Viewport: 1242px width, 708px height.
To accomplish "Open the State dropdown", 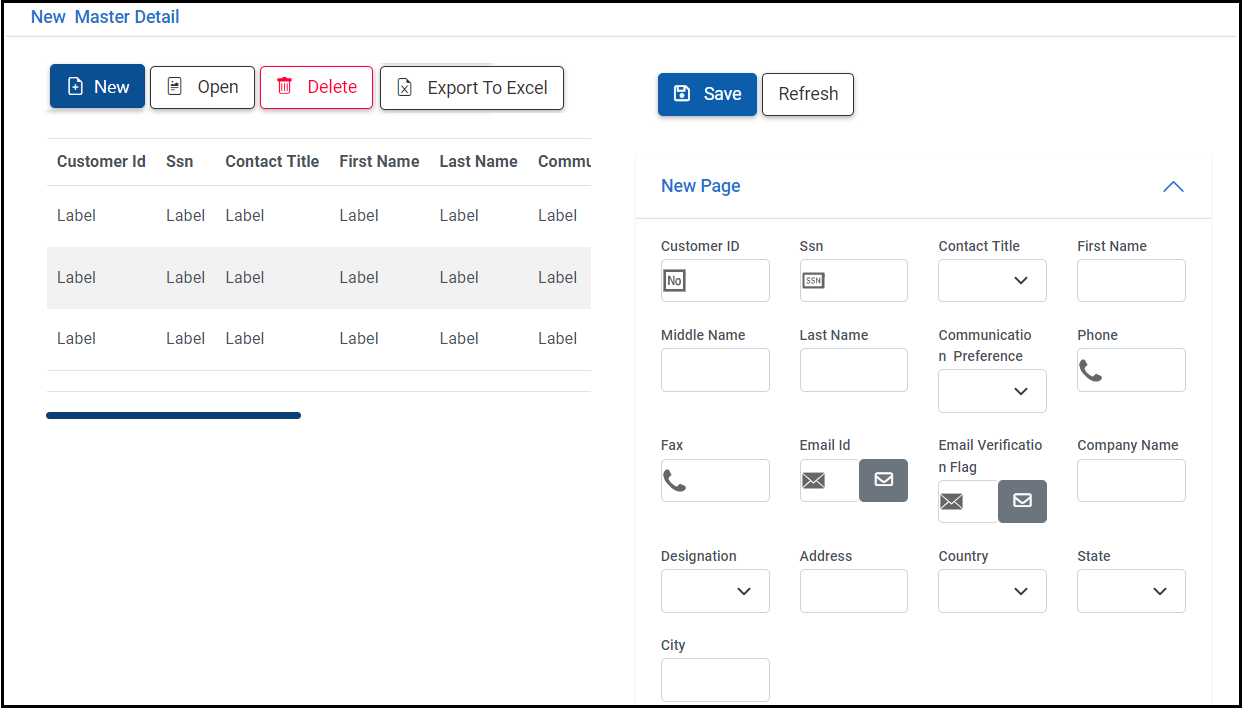I will coord(1131,591).
